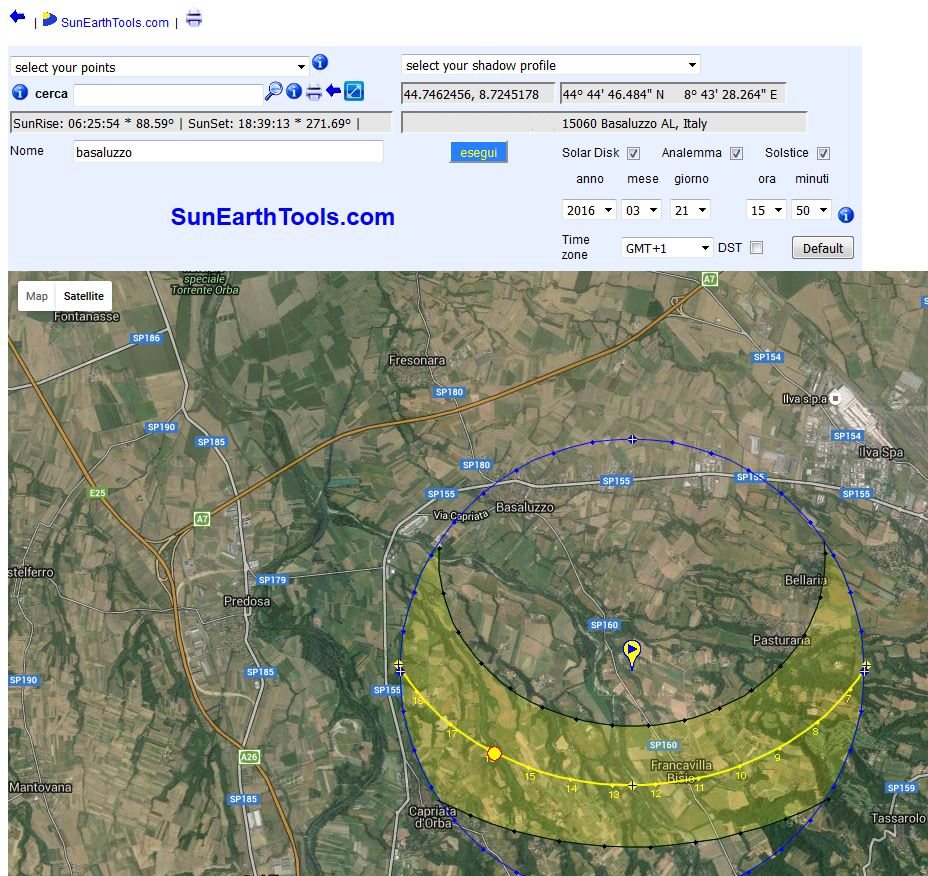Switch to Map view tab
This screenshot has width=928, height=876.
pyautogui.click(x=37, y=296)
